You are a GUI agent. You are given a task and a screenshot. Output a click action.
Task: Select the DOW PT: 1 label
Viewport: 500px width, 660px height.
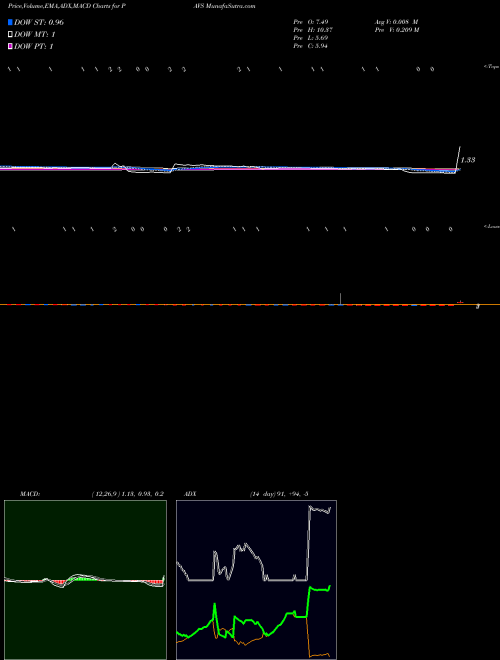(34, 46)
